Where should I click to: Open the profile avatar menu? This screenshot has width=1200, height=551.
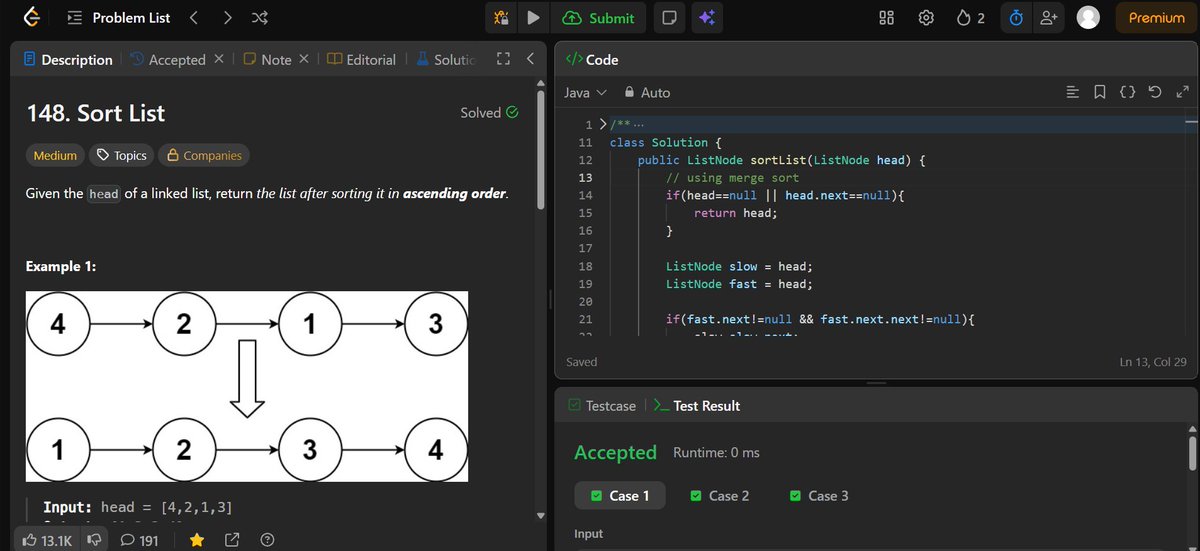[x=1088, y=18]
